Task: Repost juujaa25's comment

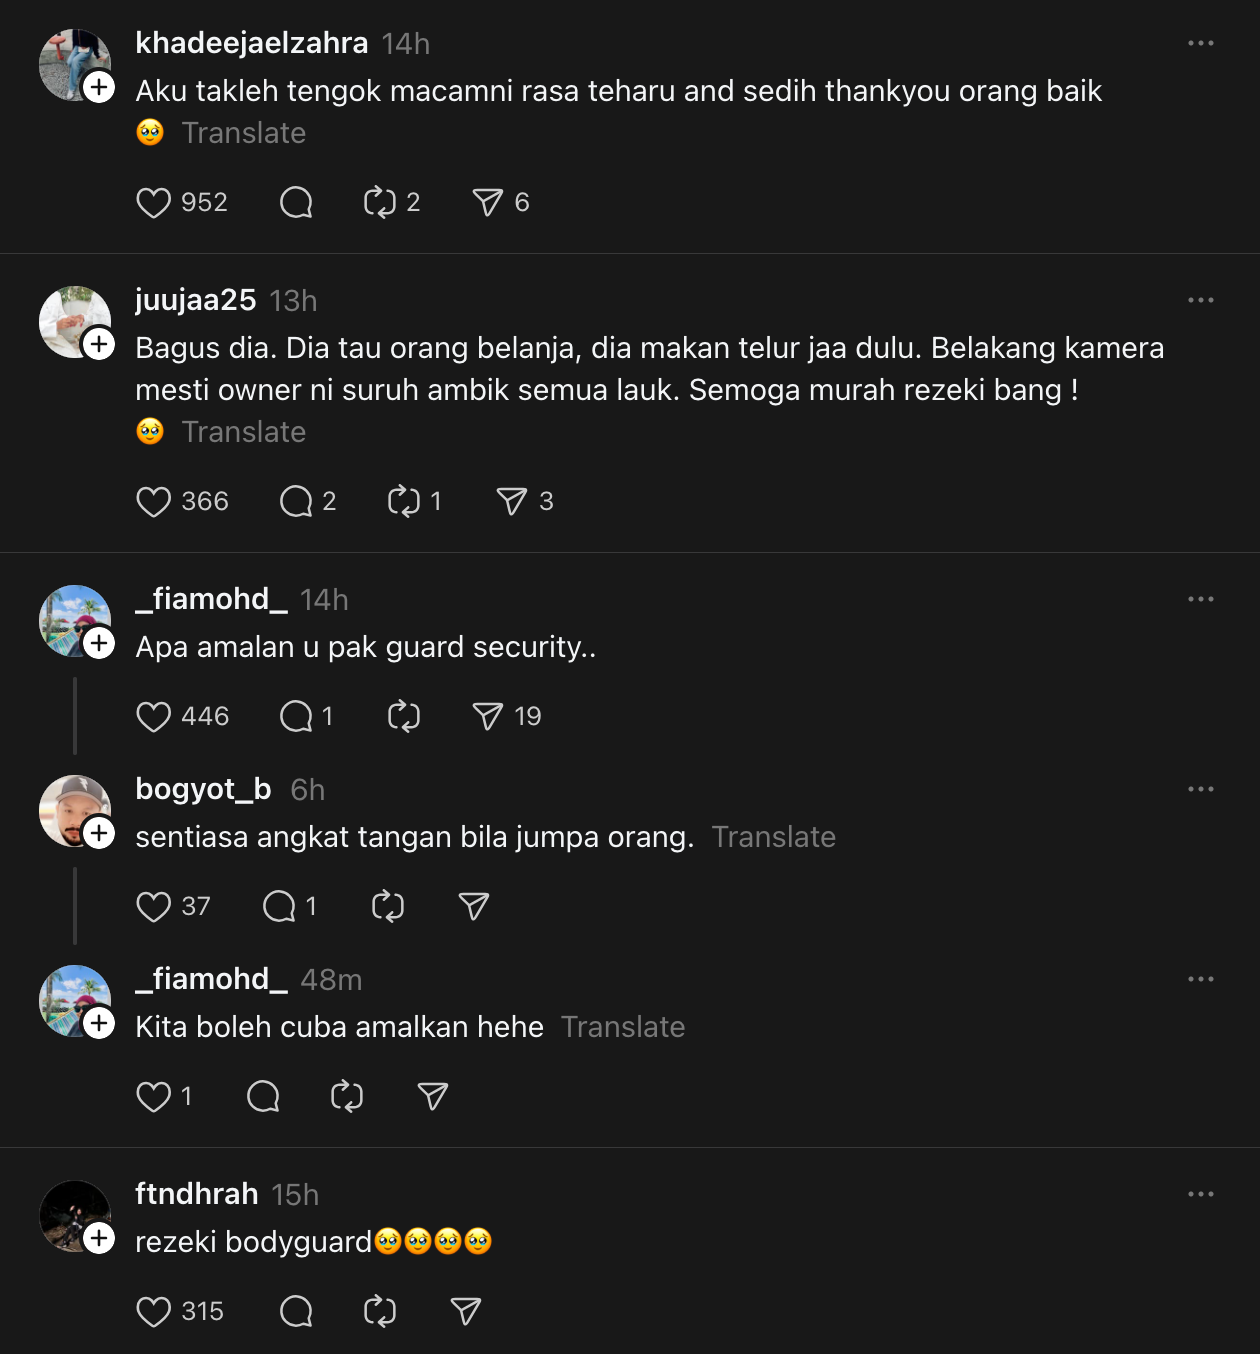Action: pyautogui.click(x=403, y=502)
